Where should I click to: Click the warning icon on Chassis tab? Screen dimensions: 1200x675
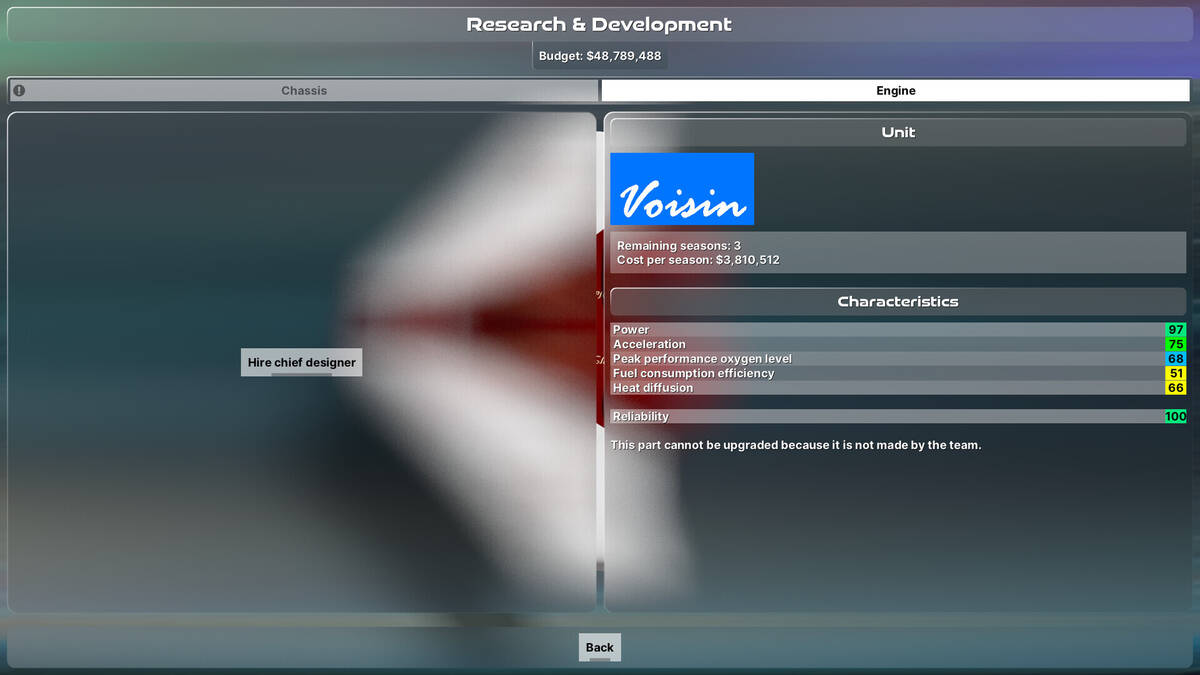click(x=19, y=90)
